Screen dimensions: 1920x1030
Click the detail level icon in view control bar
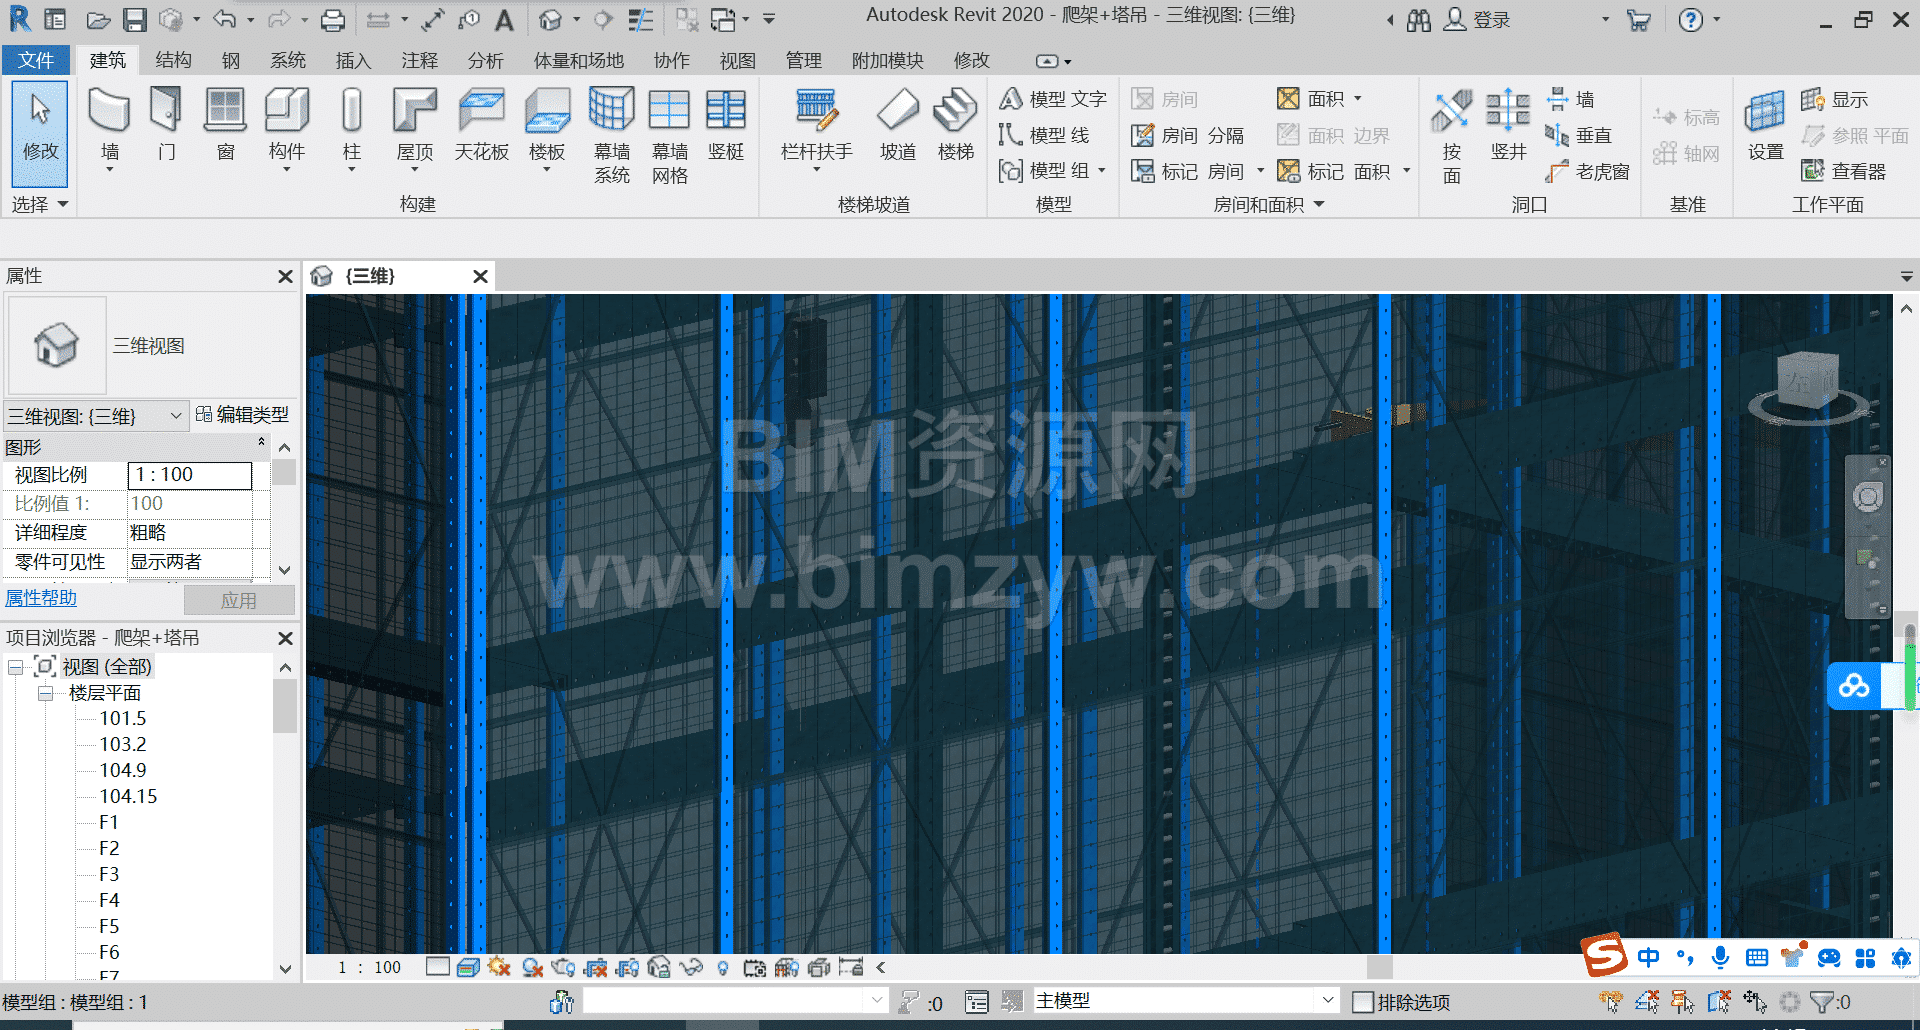pyautogui.click(x=438, y=967)
